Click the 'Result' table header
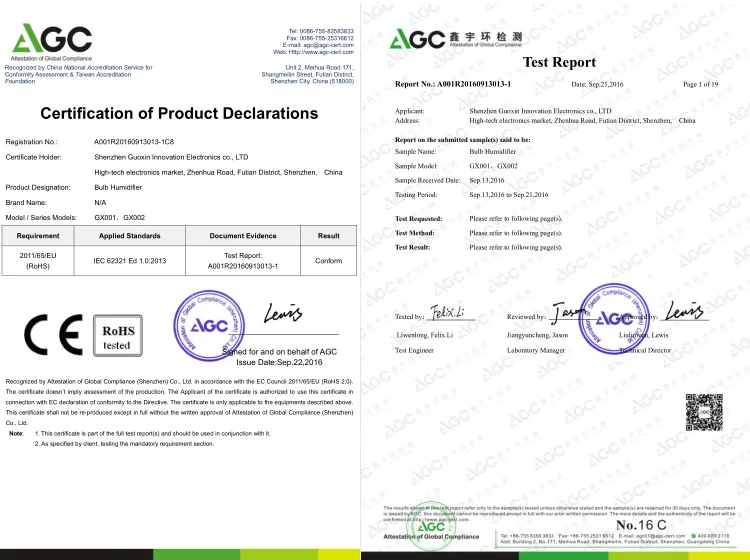The image size is (750, 560). click(329, 236)
